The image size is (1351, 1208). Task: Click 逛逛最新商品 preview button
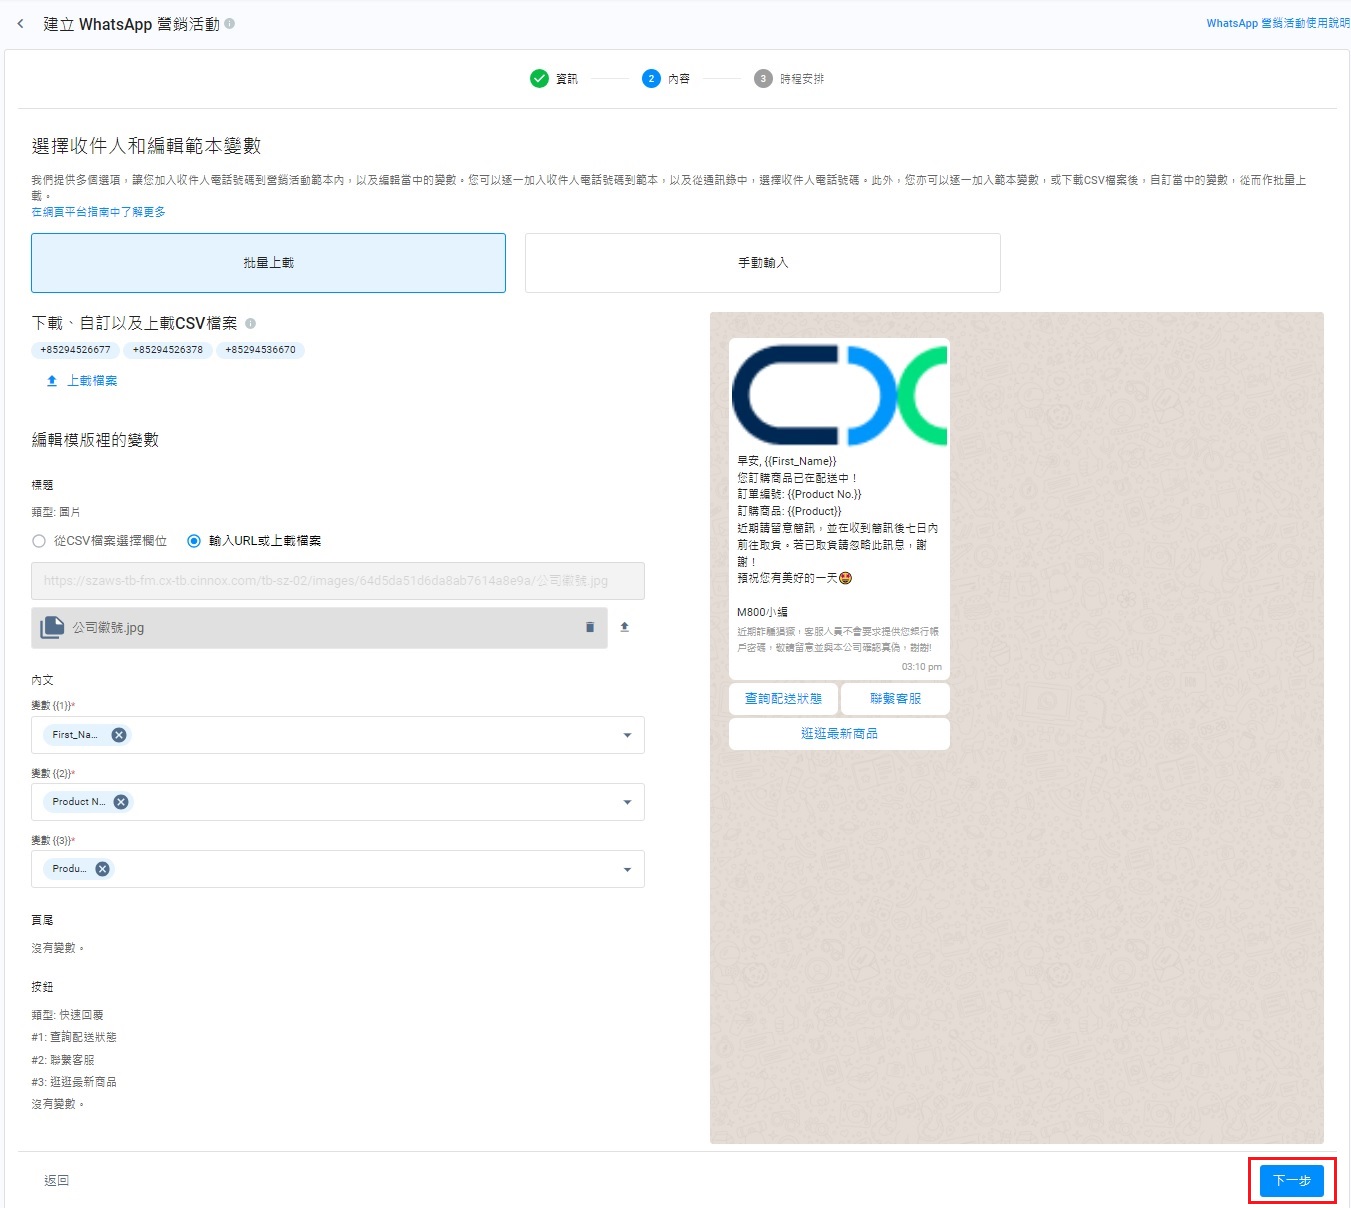tap(839, 734)
